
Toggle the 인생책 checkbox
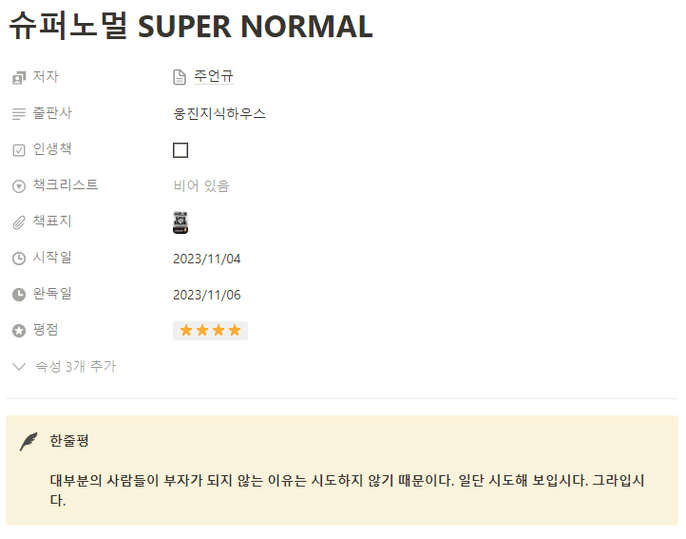click(x=181, y=150)
